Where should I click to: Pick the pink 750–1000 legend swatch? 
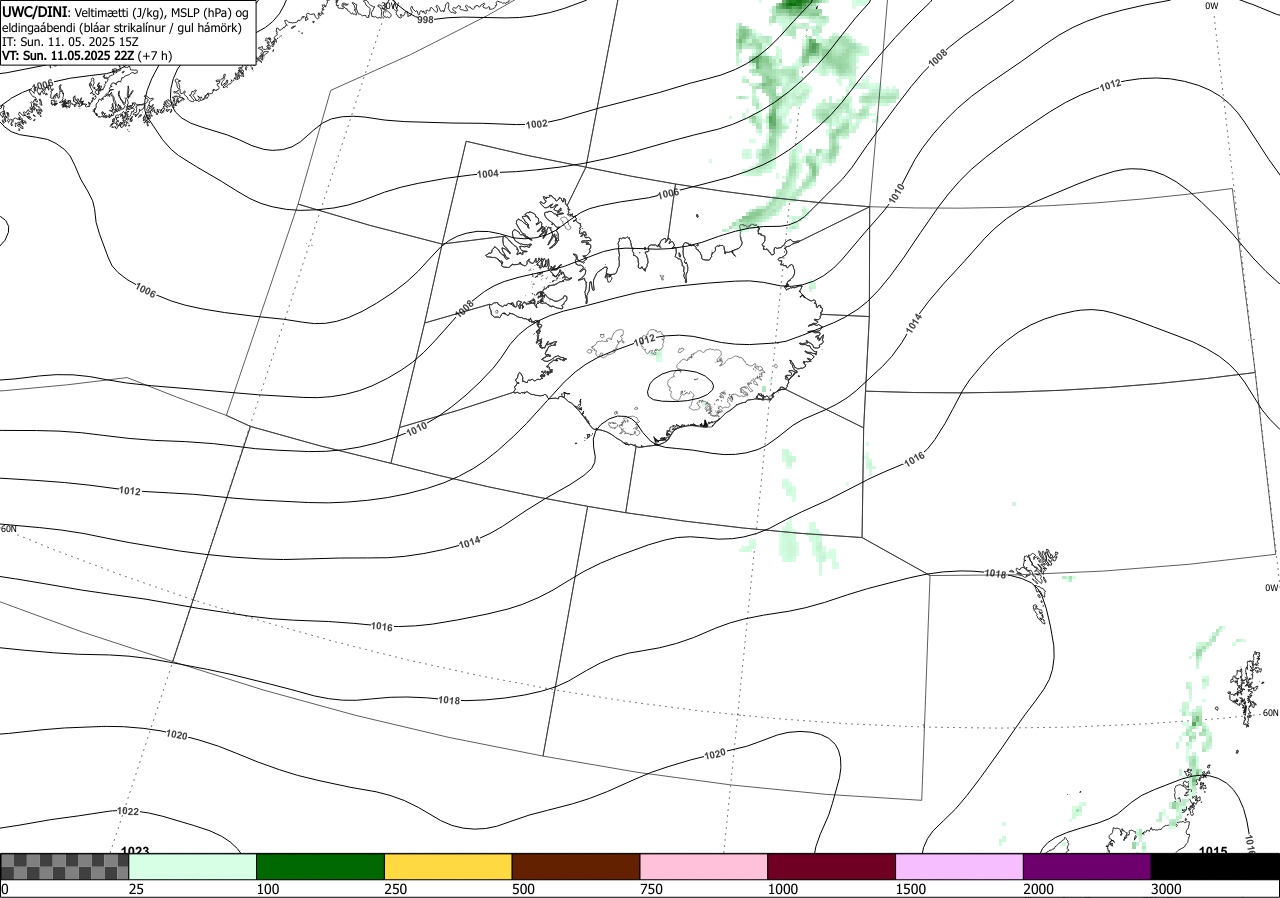(704, 867)
